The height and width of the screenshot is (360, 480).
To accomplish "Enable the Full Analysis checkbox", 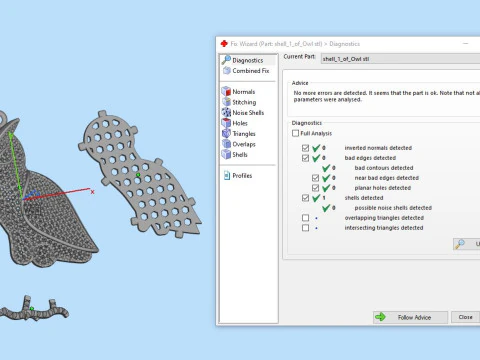I will point(295,133).
